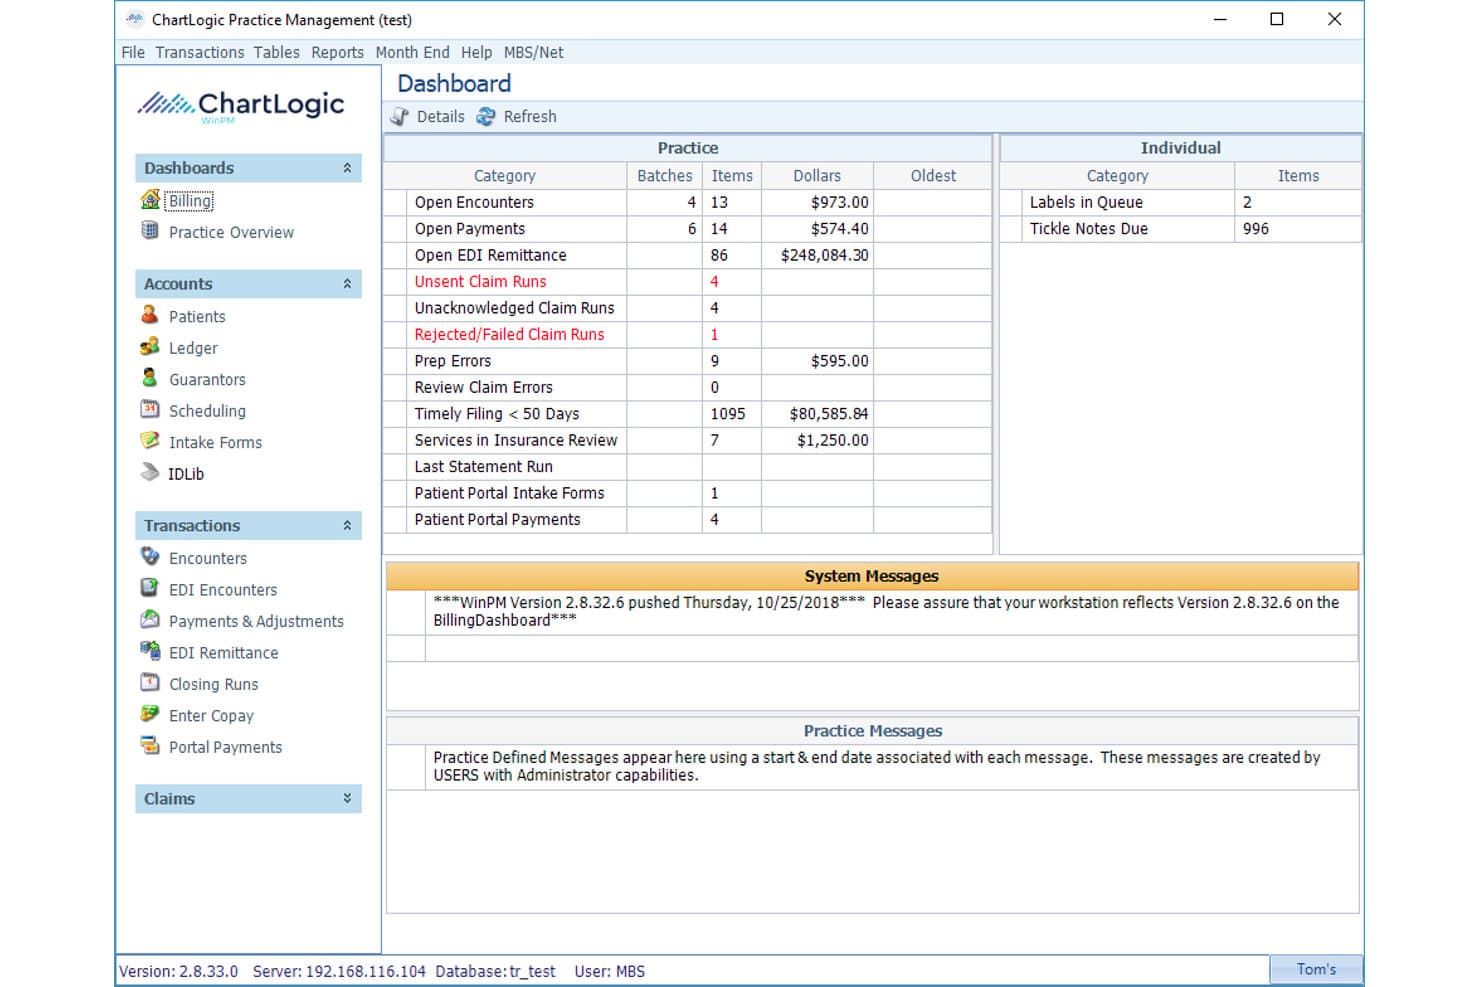Expand the Claims sidebar section
The height and width of the screenshot is (987, 1480).
pyautogui.click(x=347, y=798)
